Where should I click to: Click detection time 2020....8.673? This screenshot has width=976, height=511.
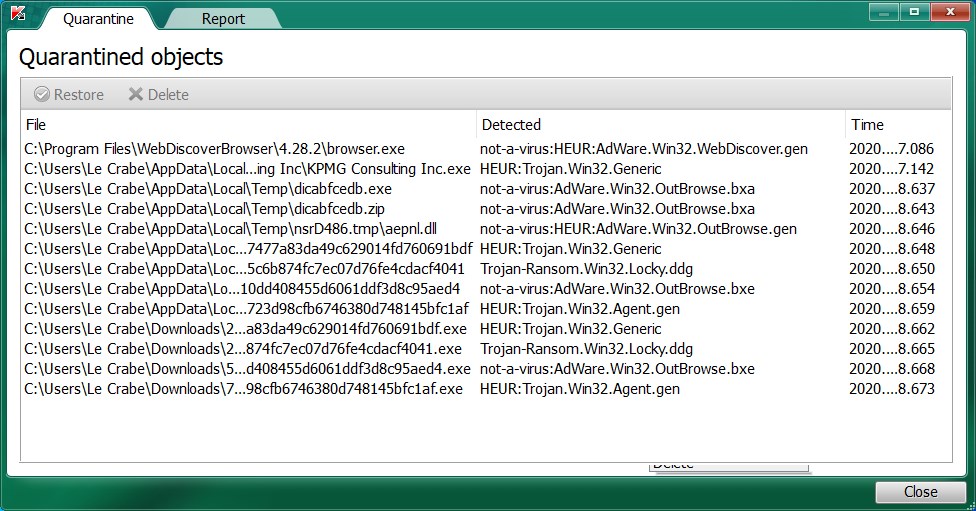pos(891,388)
